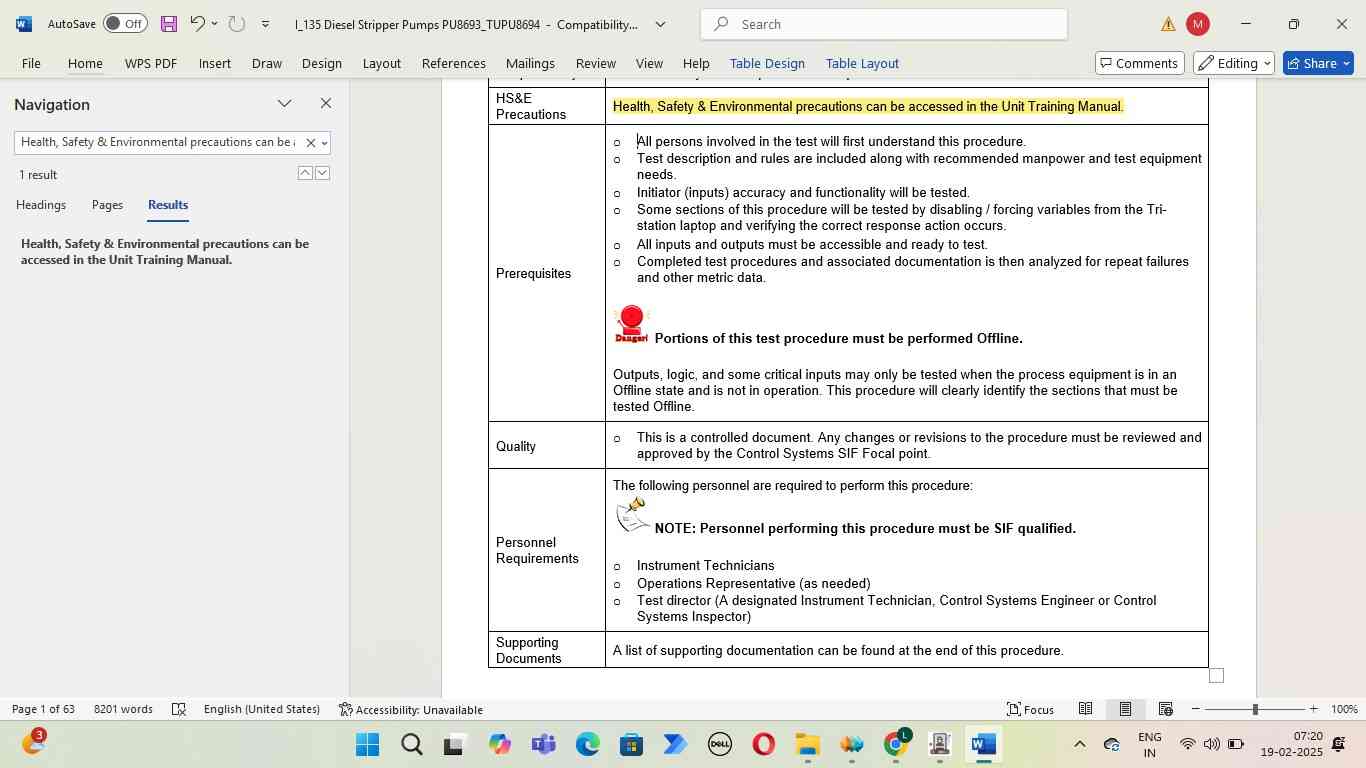
Task: Switch to Web Layout view icon
Action: (x=1165, y=709)
